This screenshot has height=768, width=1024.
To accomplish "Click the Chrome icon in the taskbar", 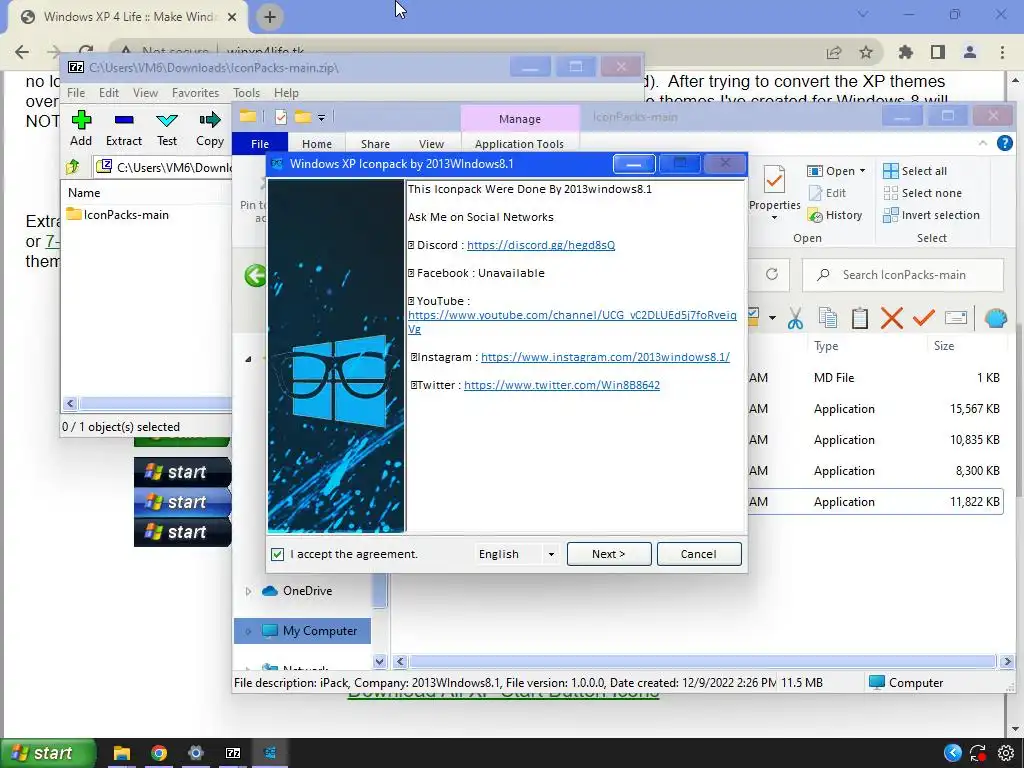I will click(159, 753).
